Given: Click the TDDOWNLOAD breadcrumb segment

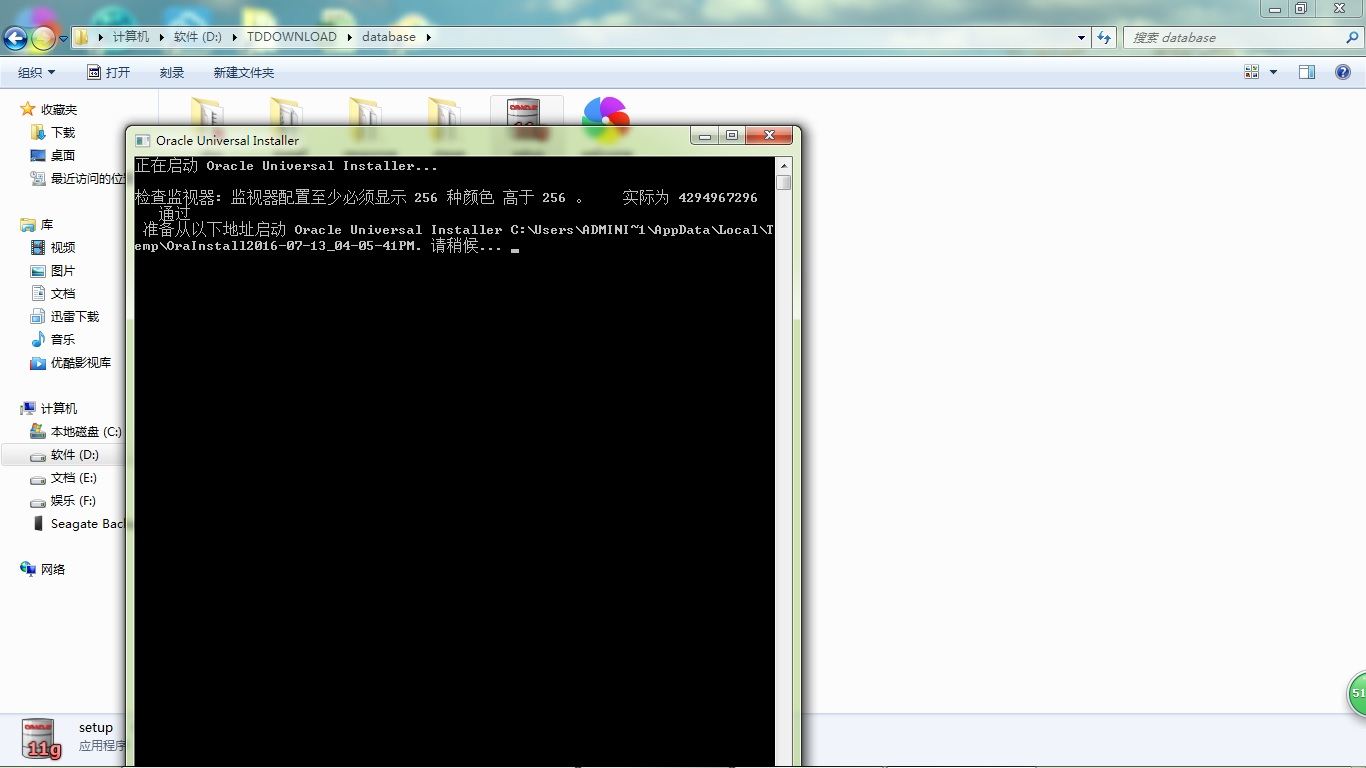Looking at the screenshot, I should click(x=291, y=37).
